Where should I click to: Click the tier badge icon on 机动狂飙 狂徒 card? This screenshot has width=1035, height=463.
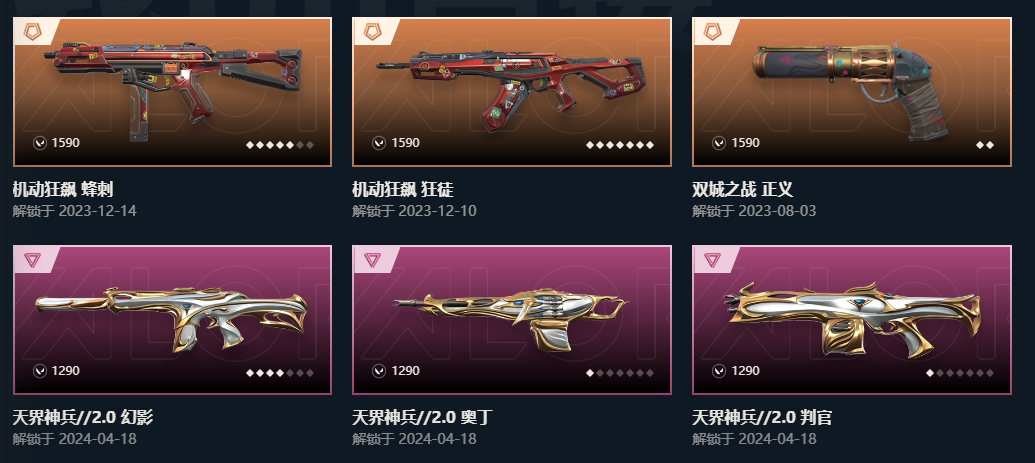[372, 31]
